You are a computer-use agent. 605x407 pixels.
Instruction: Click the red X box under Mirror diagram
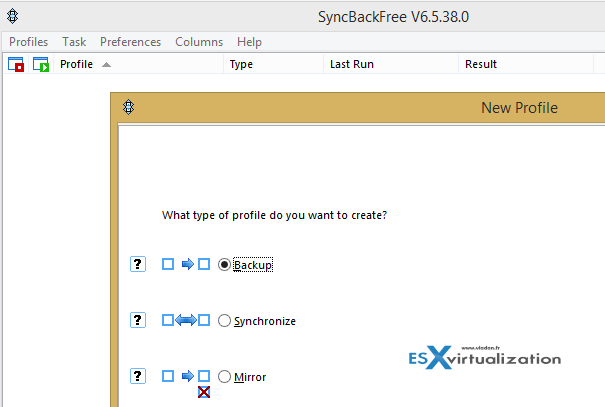[x=204, y=392]
